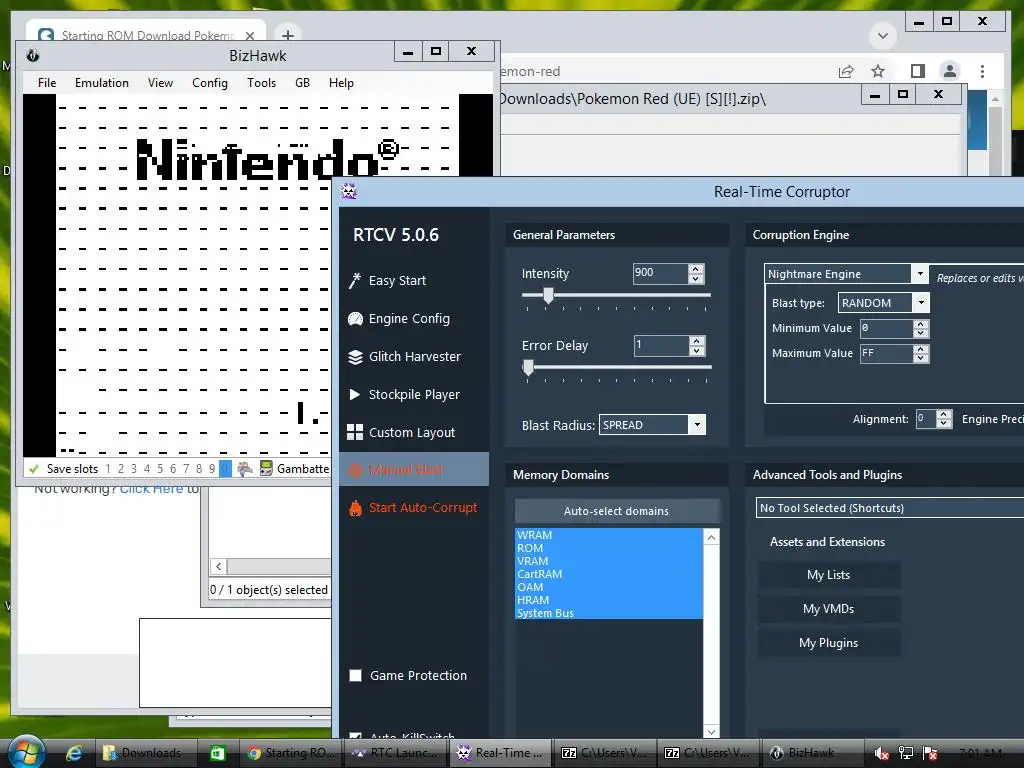The height and width of the screenshot is (768, 1024).
Task: Launch Internet Explorer from taskbar
Action: pyautogui.click(x=74, y=753)
